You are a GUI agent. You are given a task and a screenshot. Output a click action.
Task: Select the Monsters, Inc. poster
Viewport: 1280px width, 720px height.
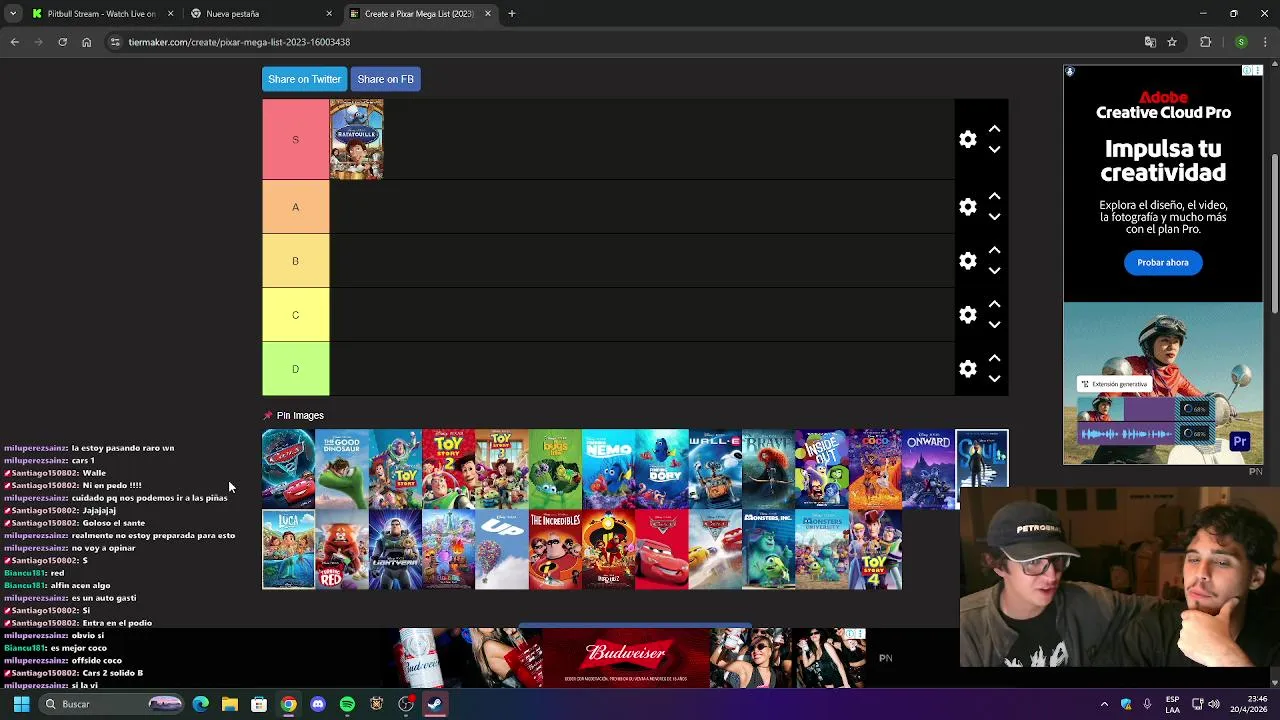point(768,549)
